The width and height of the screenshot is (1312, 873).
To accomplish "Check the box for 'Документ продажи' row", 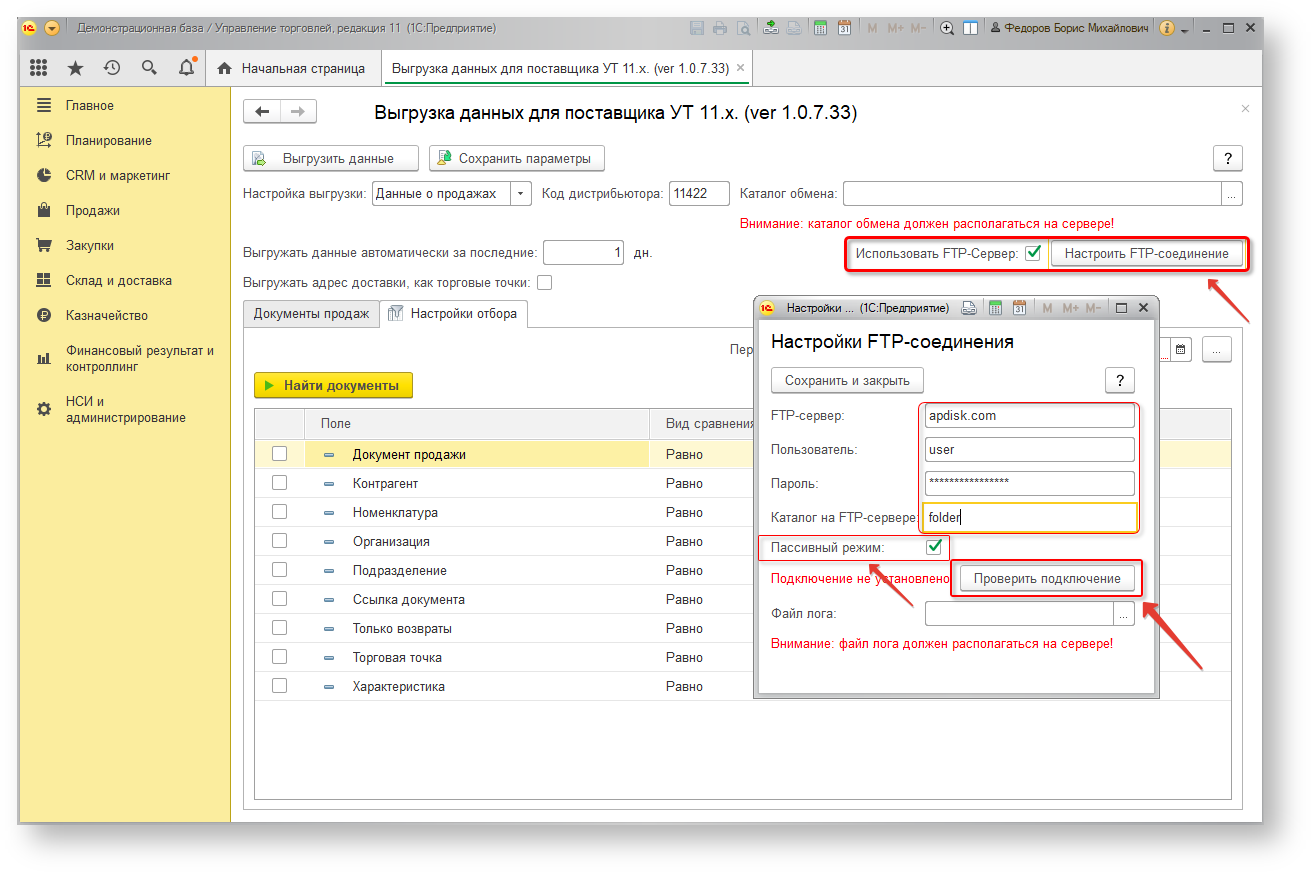I will pos(279,454).
